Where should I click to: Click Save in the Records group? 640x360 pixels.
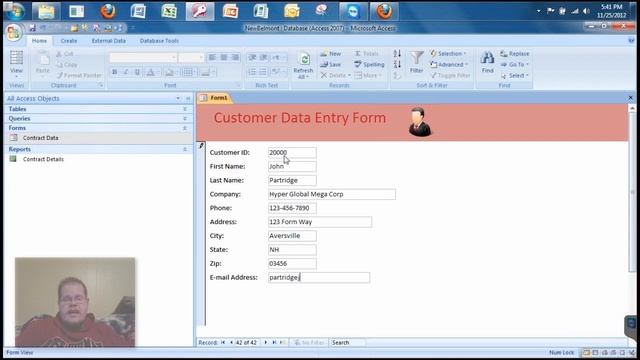pos(331,64)
